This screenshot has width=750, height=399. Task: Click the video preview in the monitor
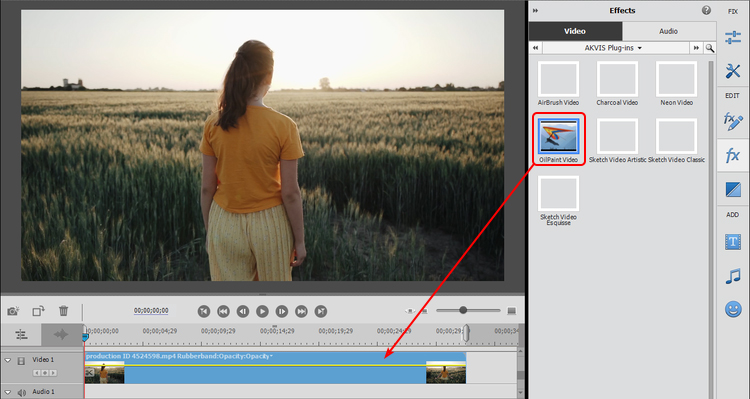point(262,145)
